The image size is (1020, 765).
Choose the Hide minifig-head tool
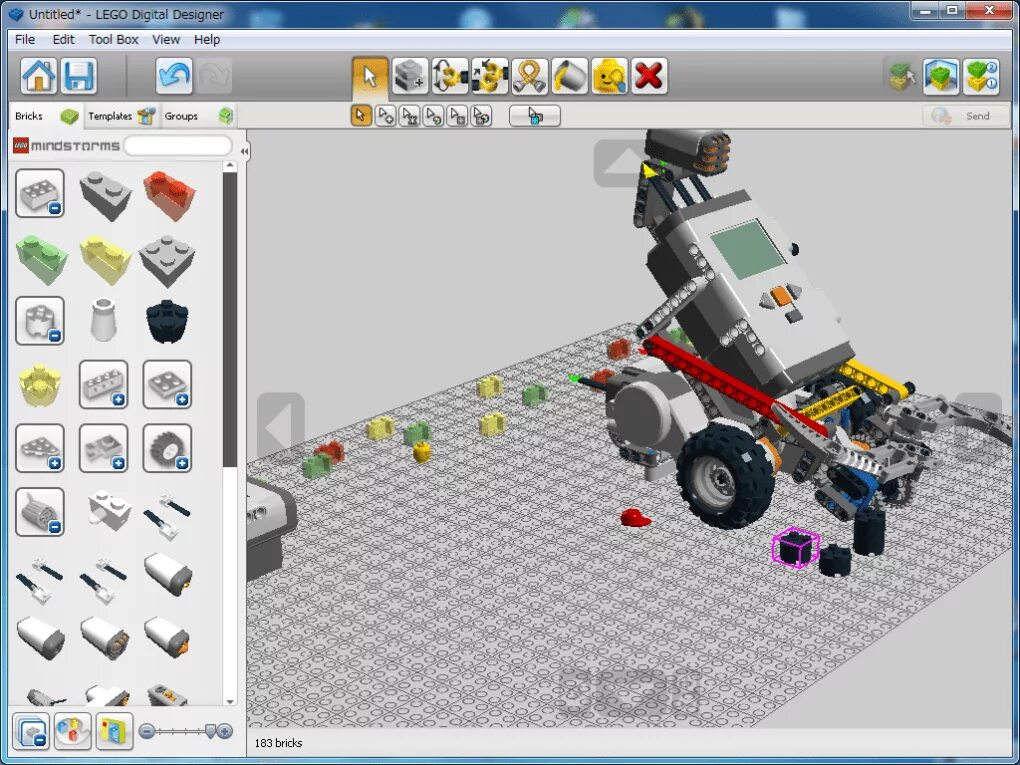pos(610,76)
